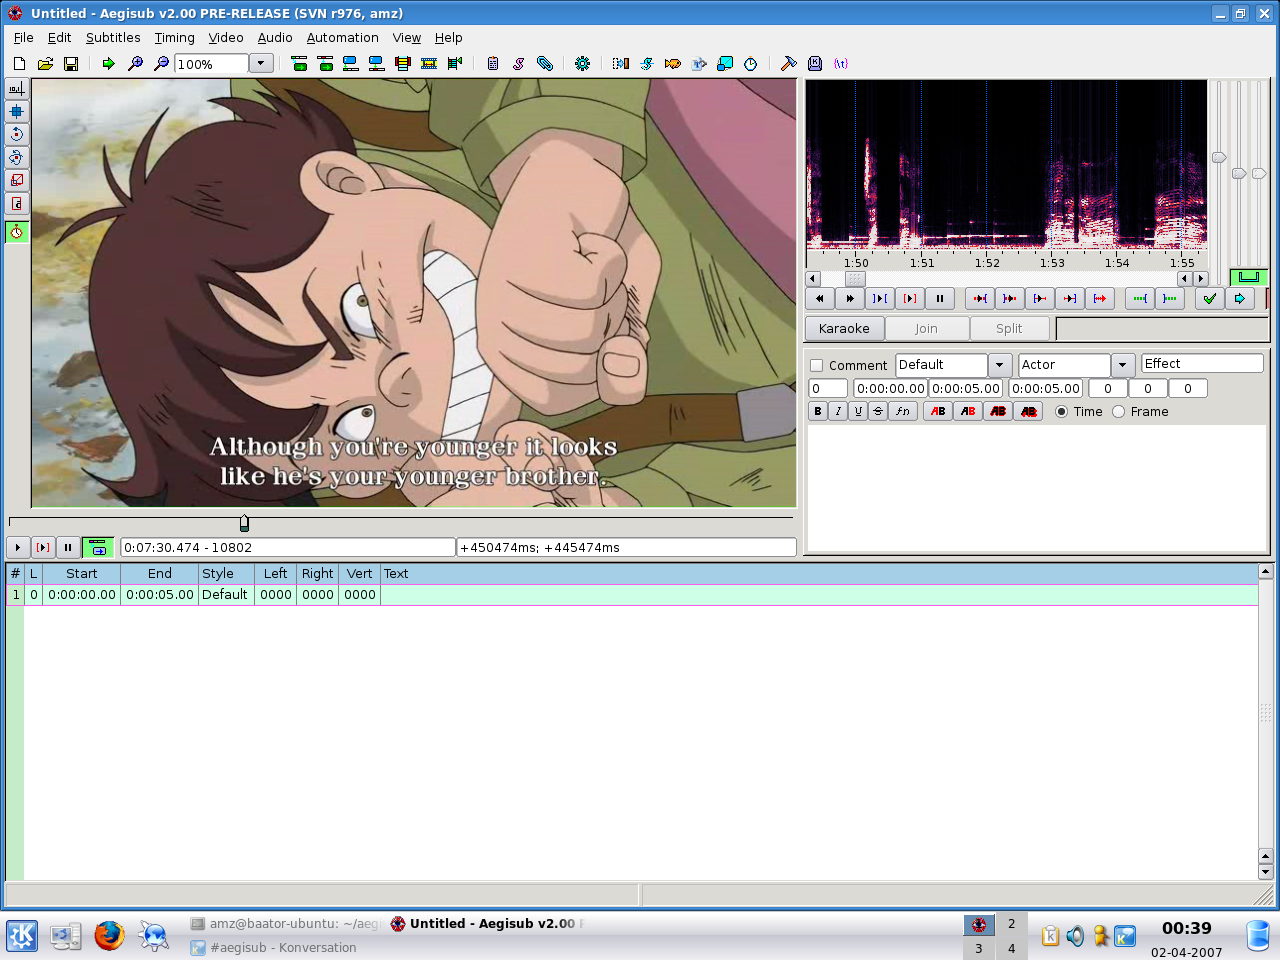Go to next audio line
Image resolution: width=1280 pixels, height=960 pixels.
click(x=850, y=298)
